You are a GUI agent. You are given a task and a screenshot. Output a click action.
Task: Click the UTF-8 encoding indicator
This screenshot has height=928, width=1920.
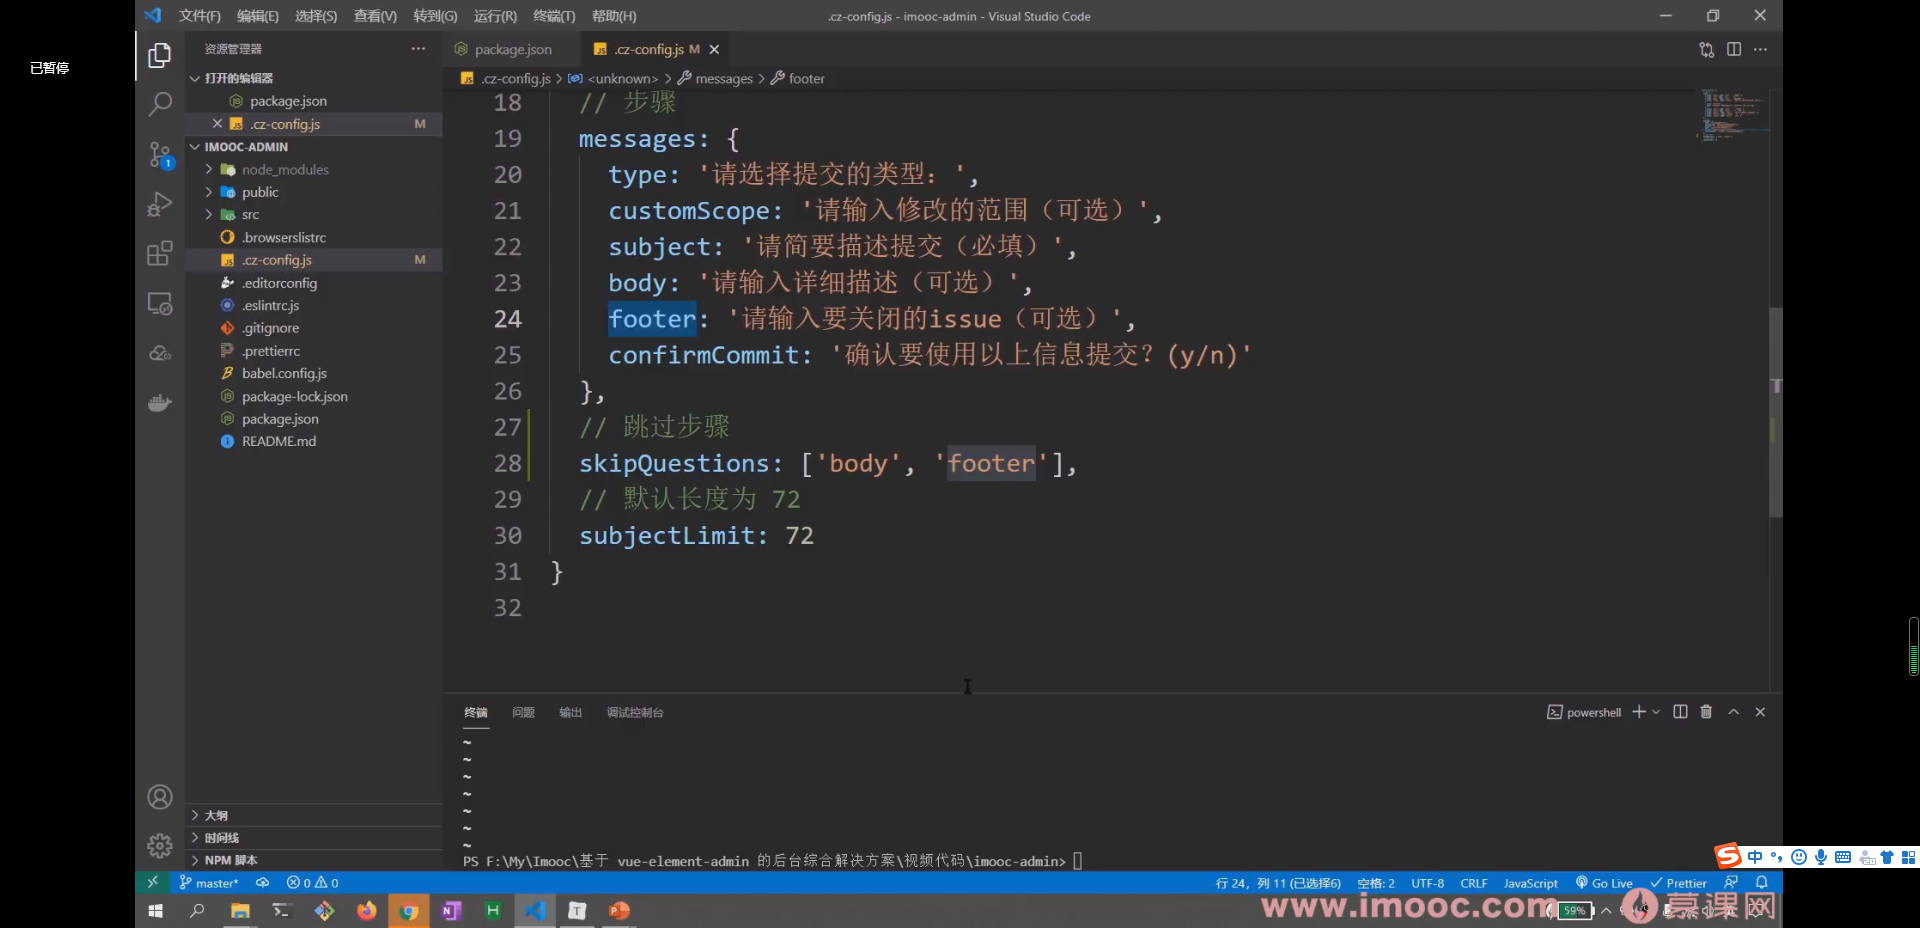pos(1428,883)
